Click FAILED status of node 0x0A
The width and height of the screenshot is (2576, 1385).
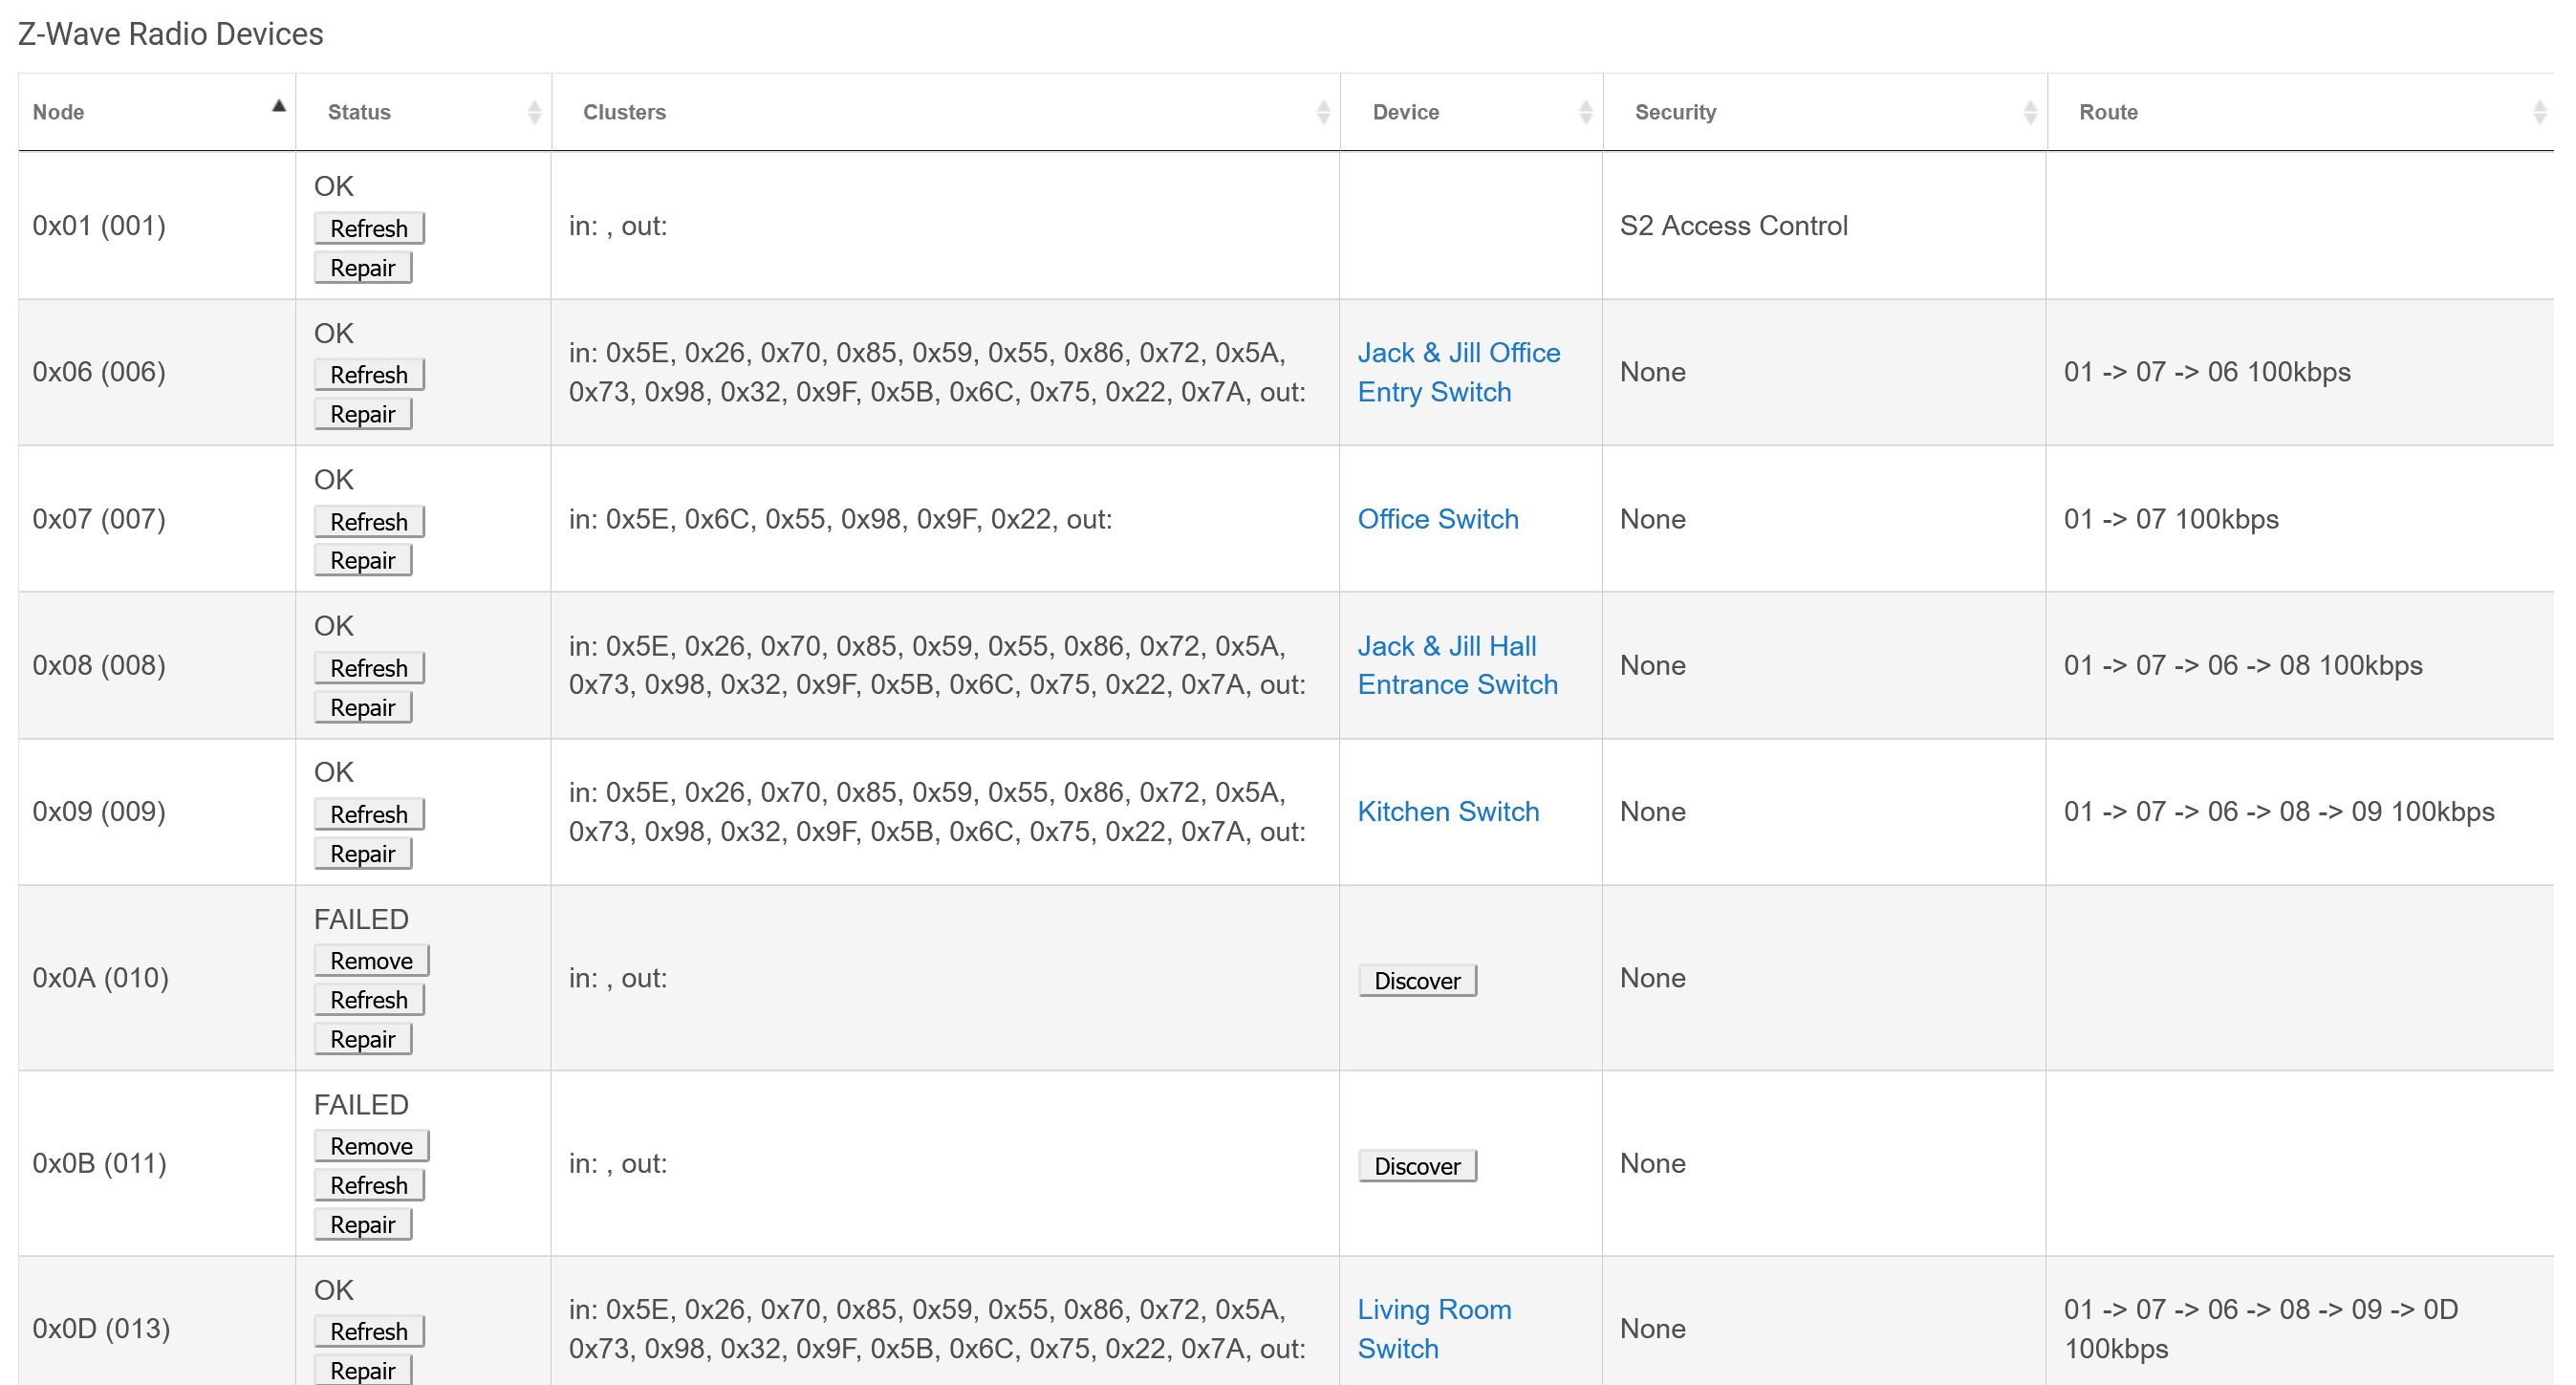point(361,919)
